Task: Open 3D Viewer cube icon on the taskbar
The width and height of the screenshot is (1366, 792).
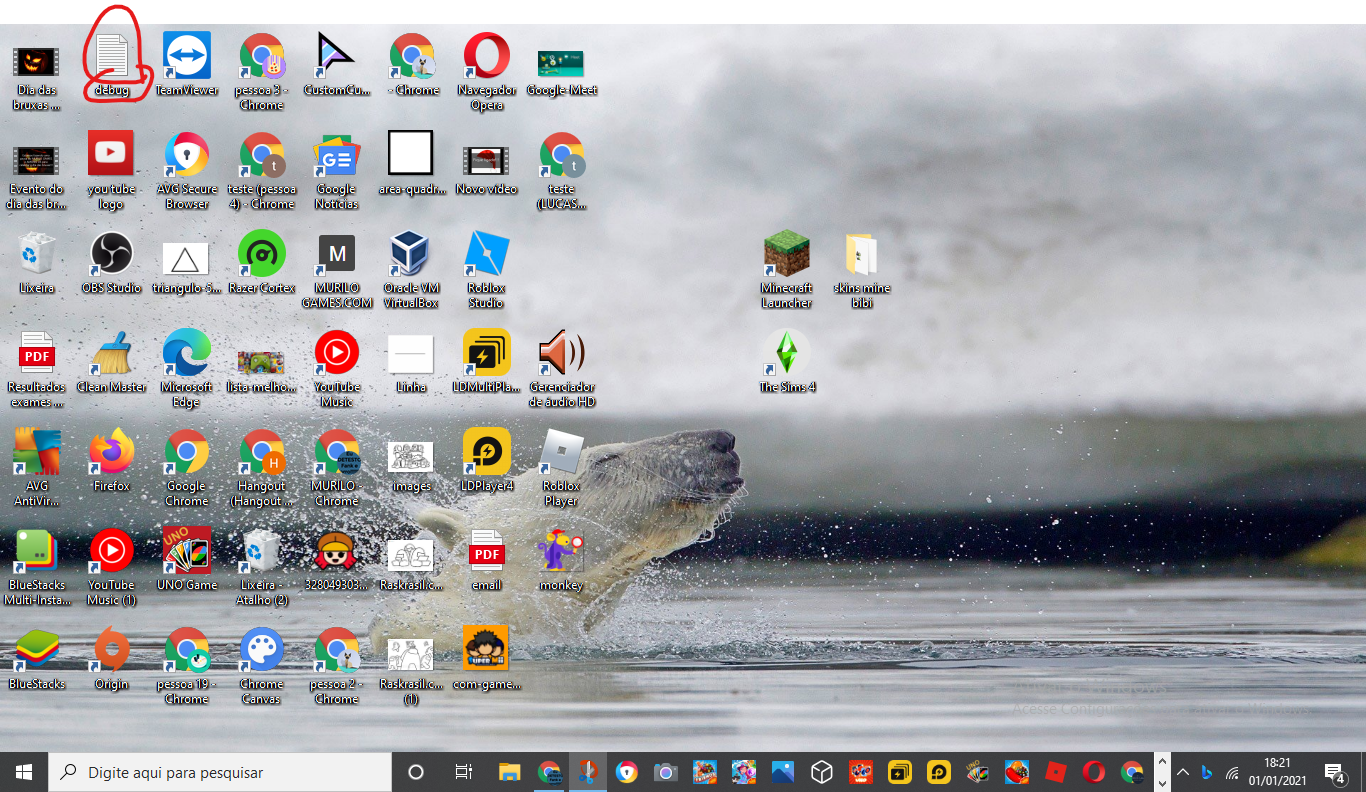Action: click(822, 772)
